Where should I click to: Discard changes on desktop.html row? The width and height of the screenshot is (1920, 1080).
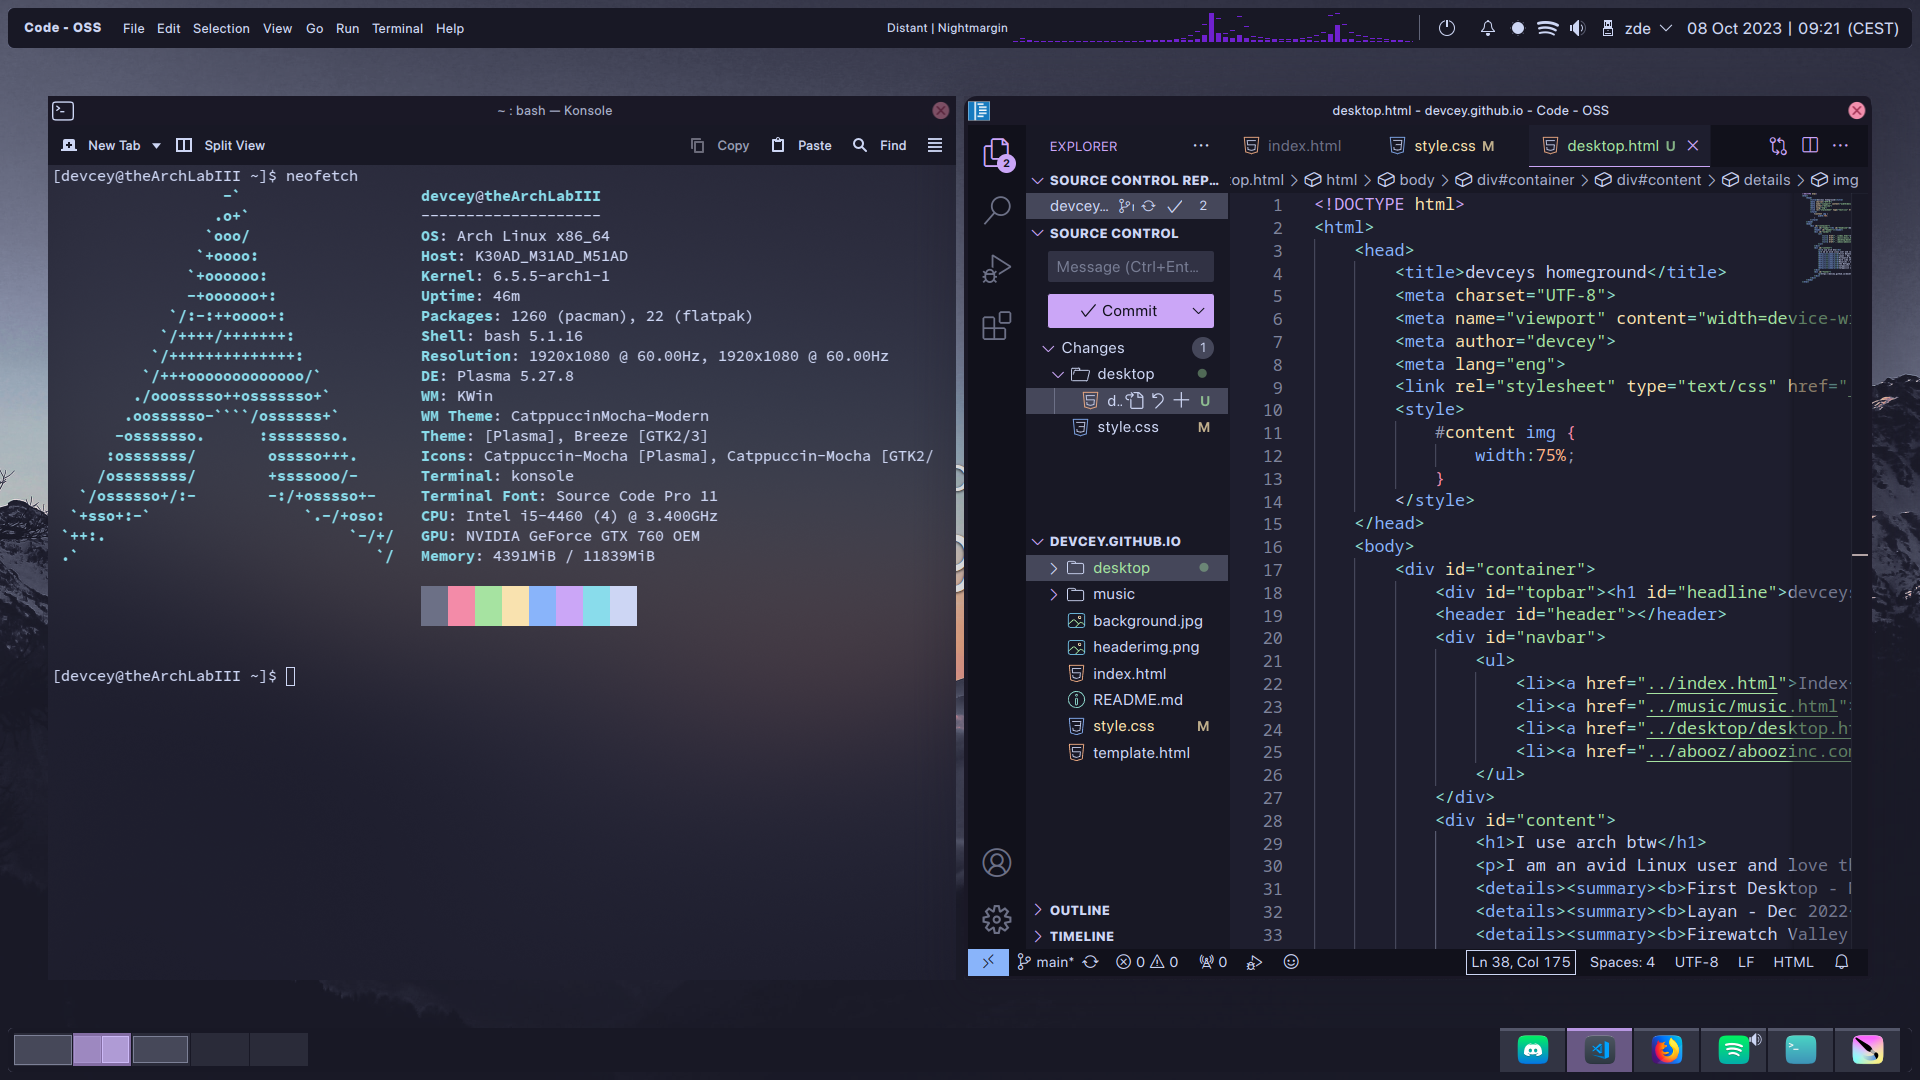click(1158, 401)
